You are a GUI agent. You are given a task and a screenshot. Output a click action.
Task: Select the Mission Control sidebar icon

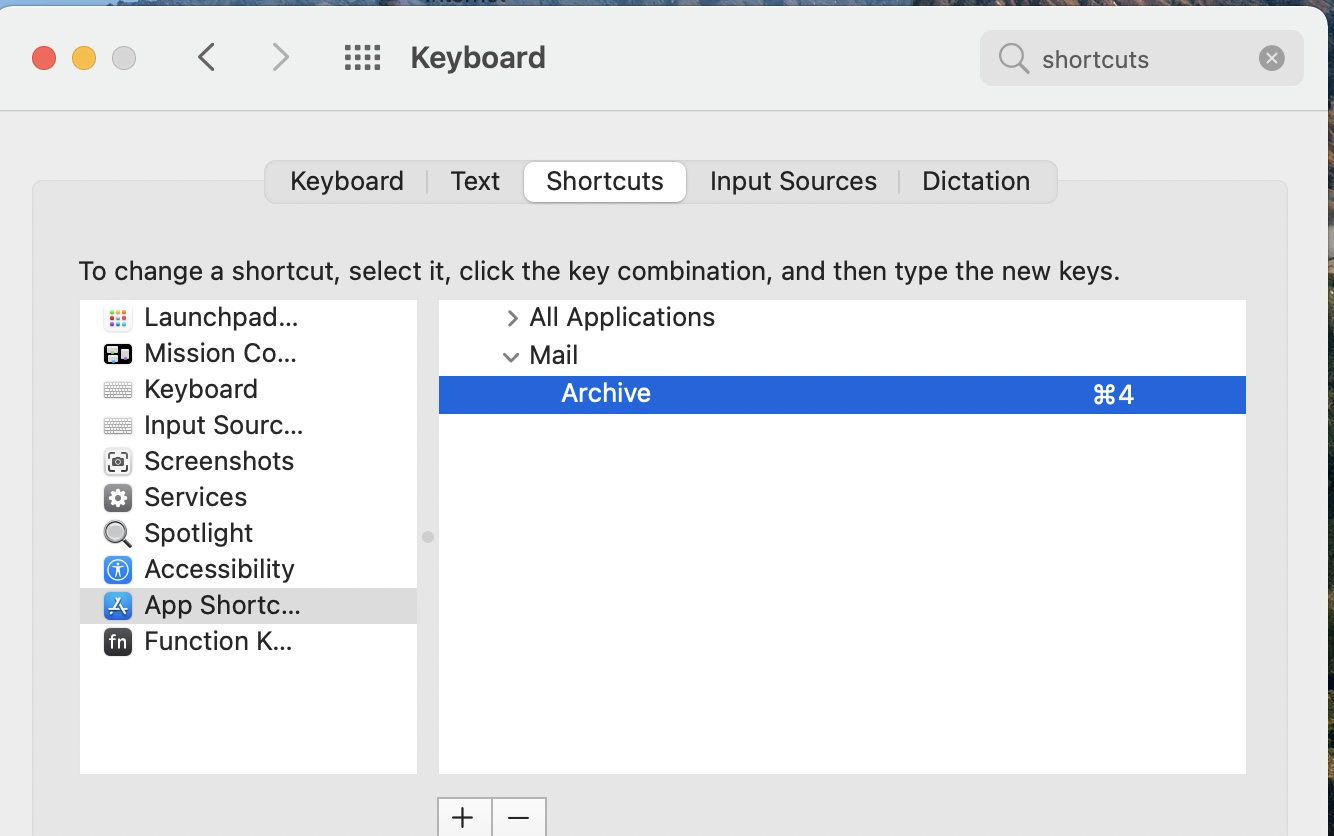coord(118,354)
